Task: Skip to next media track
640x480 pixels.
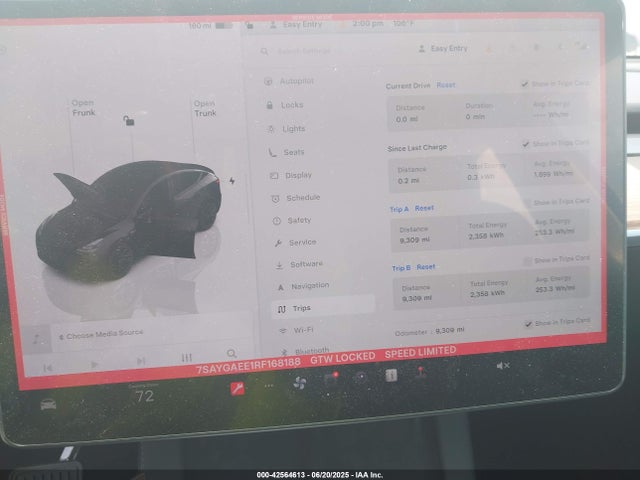Action: tap(141, 361)
